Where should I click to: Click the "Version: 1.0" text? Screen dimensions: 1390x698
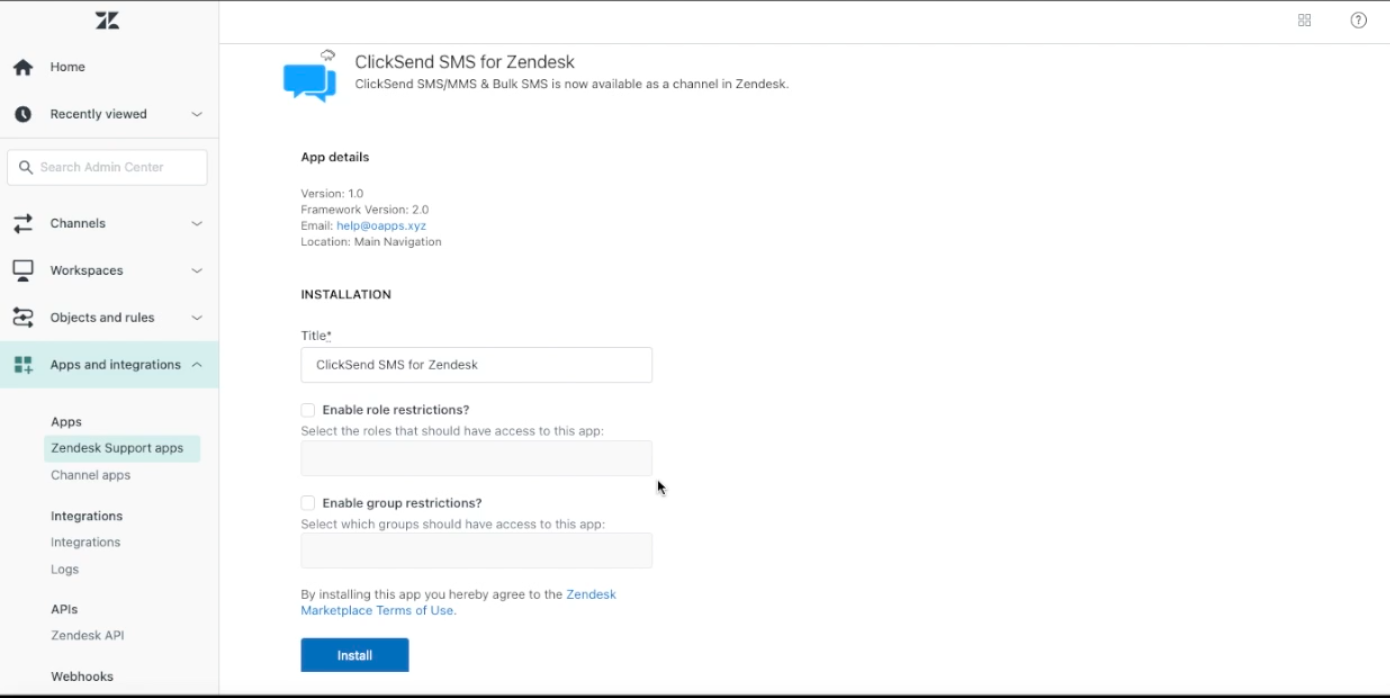point(332,194)
